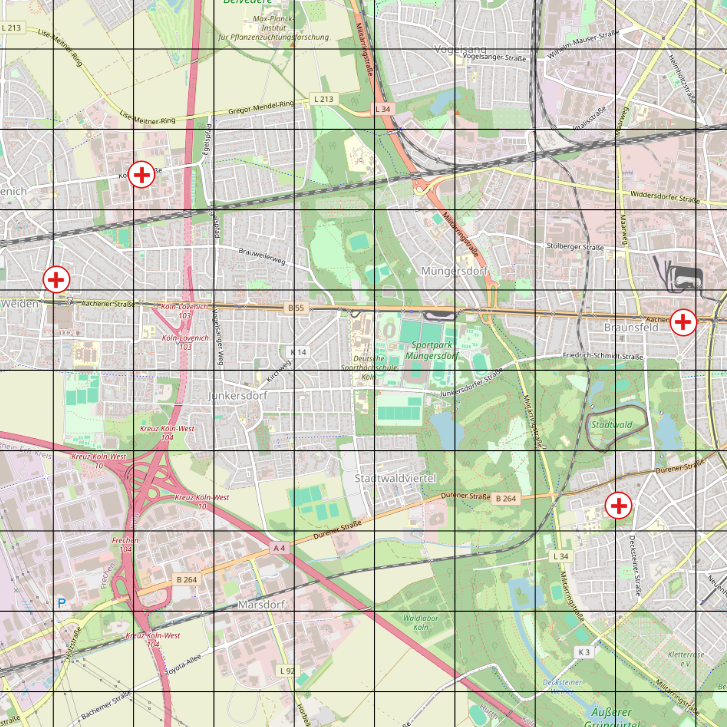727x727 pixels.
Task: Select B 264 shield near Frechen
Action: click(186, 580)
